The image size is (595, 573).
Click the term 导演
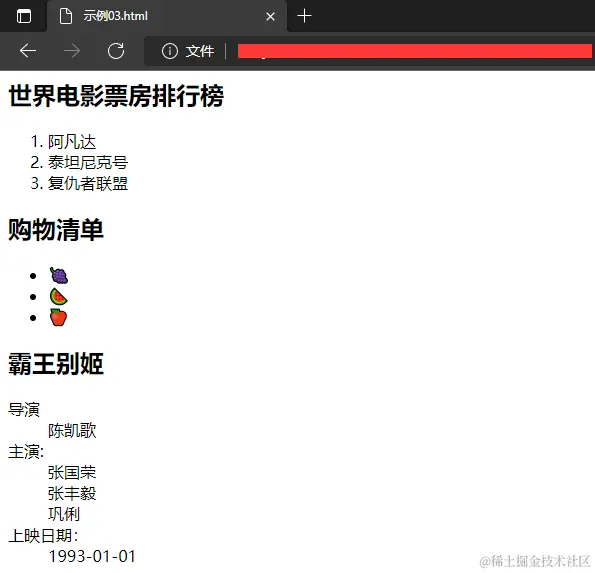pos(24,410)
